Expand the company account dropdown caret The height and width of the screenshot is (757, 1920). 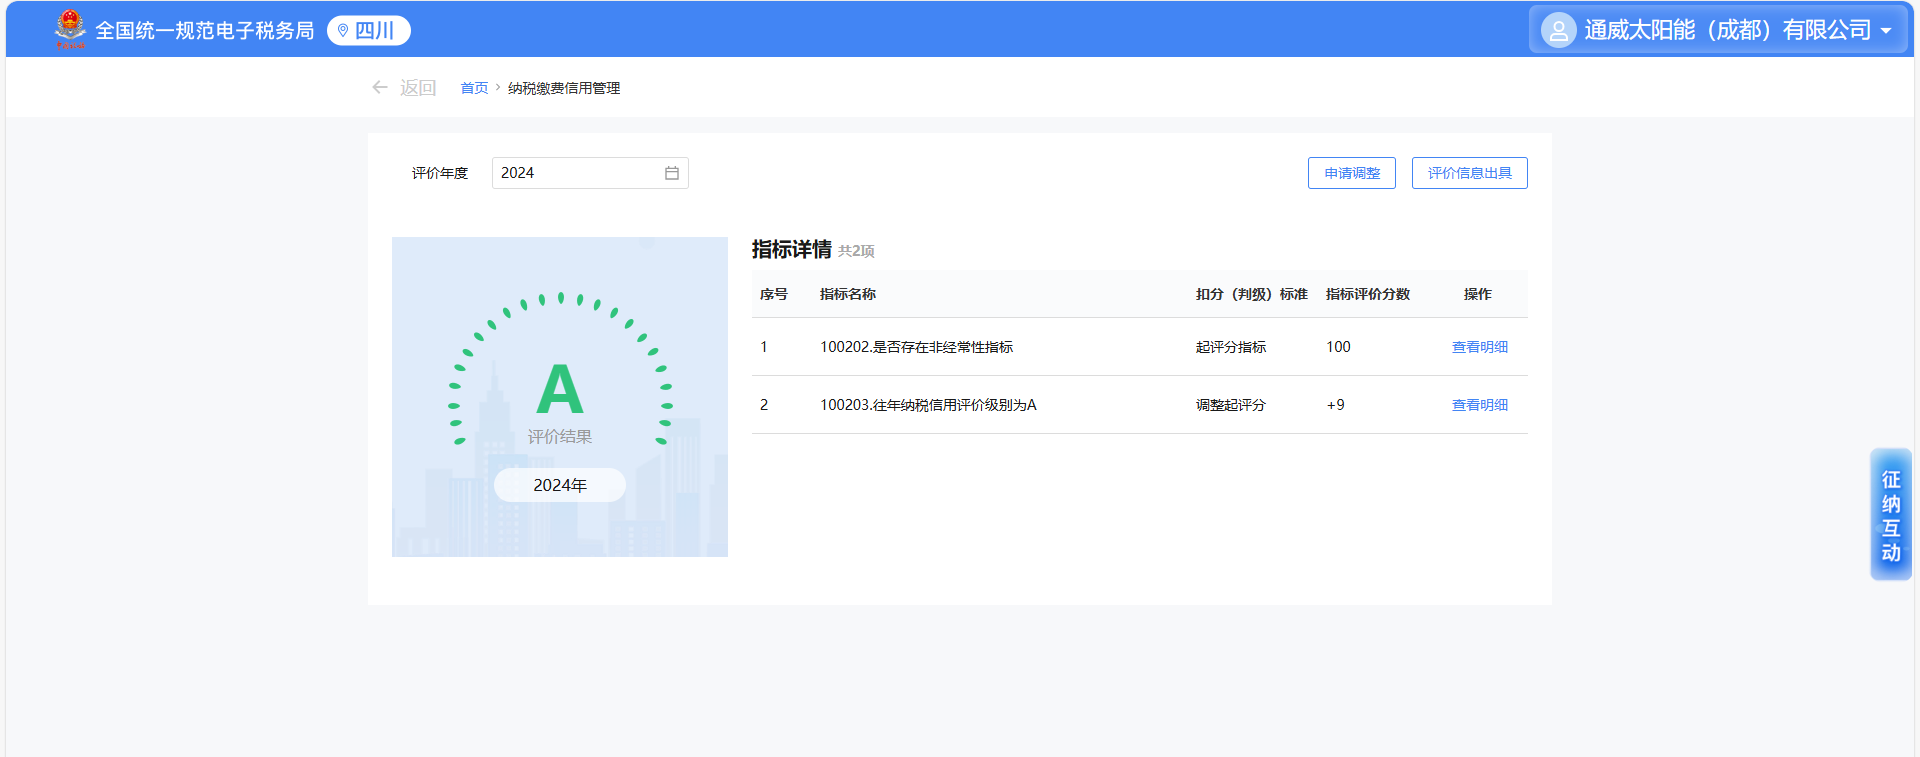[x=1886, y=31]
